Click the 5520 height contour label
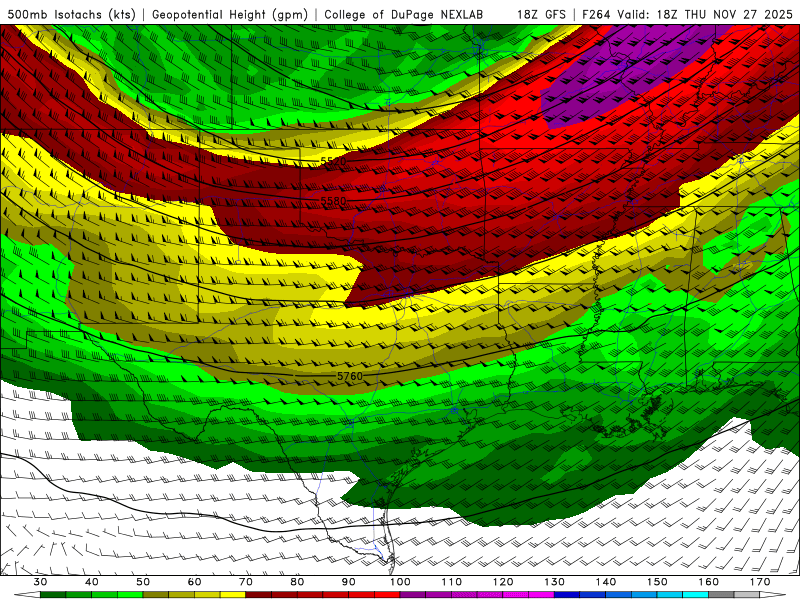Viewport: 800px width, 600px height. point(334,161)
